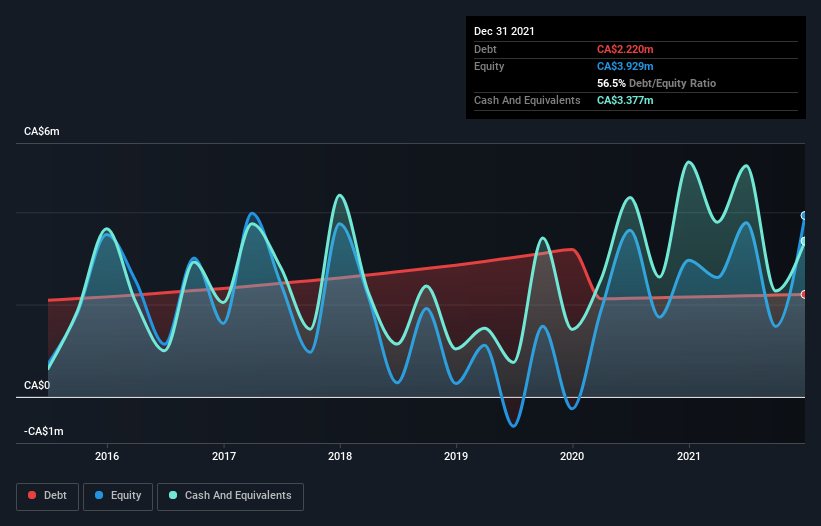Viewport: 821px width, 526px height.
Task: Click the teal Cash legend dot
Action: click(173, 495)
